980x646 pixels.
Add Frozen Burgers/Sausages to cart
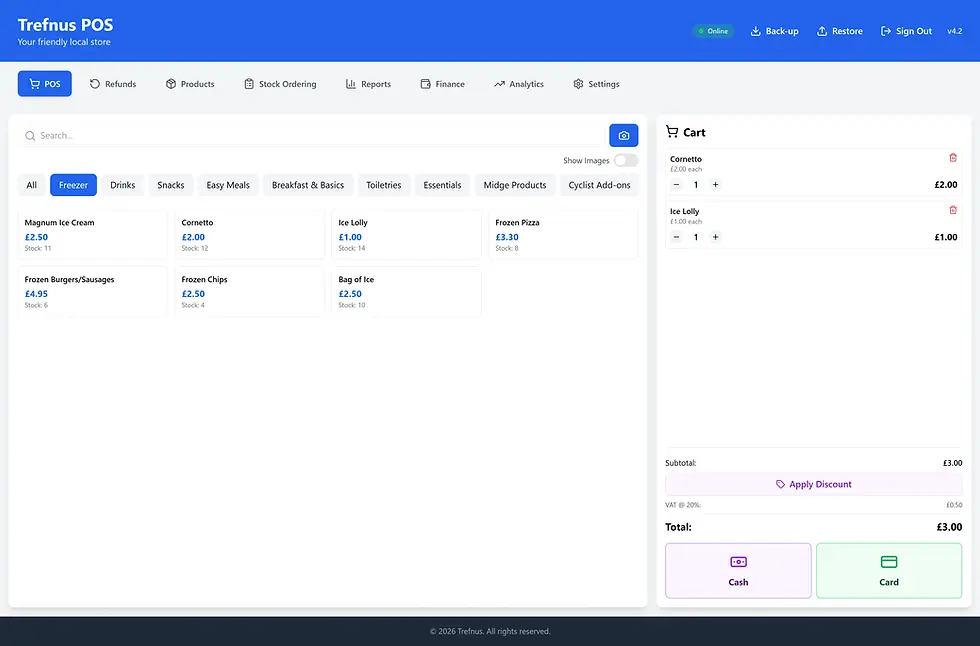(92, 291)
